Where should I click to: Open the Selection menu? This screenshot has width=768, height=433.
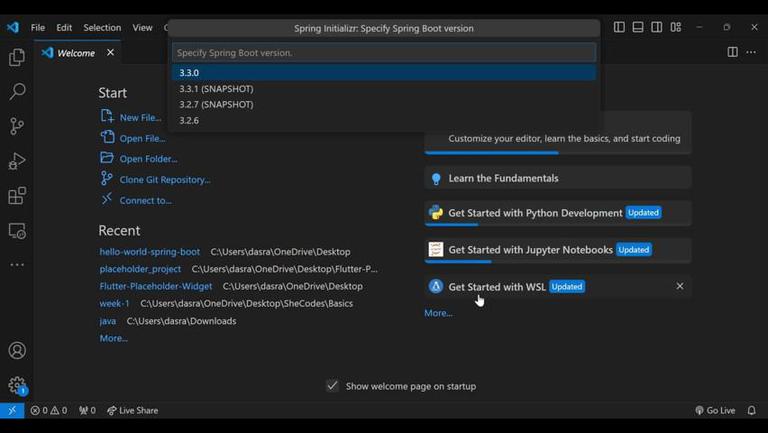coord(102,28)
